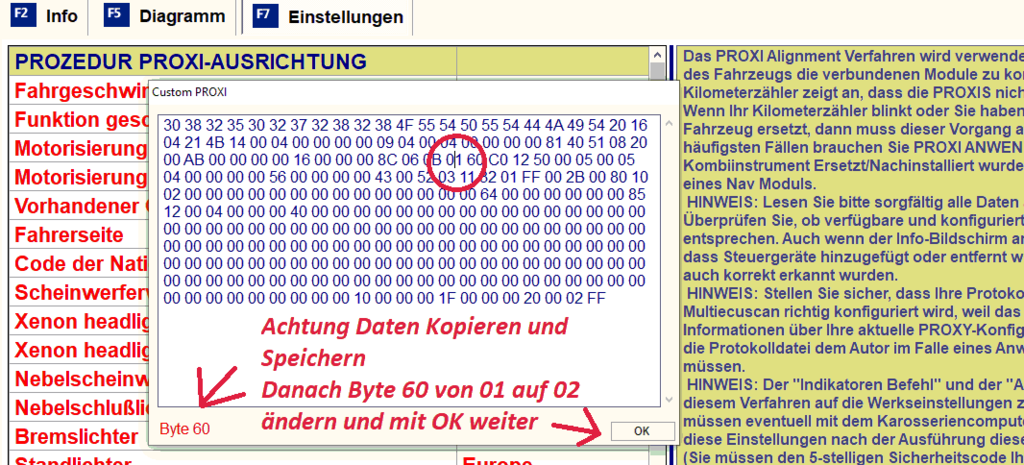The height and width of the screenshot is (465, 1024).
Task: Open the F7 Einstellungen tab
Action: coord(329,17)
